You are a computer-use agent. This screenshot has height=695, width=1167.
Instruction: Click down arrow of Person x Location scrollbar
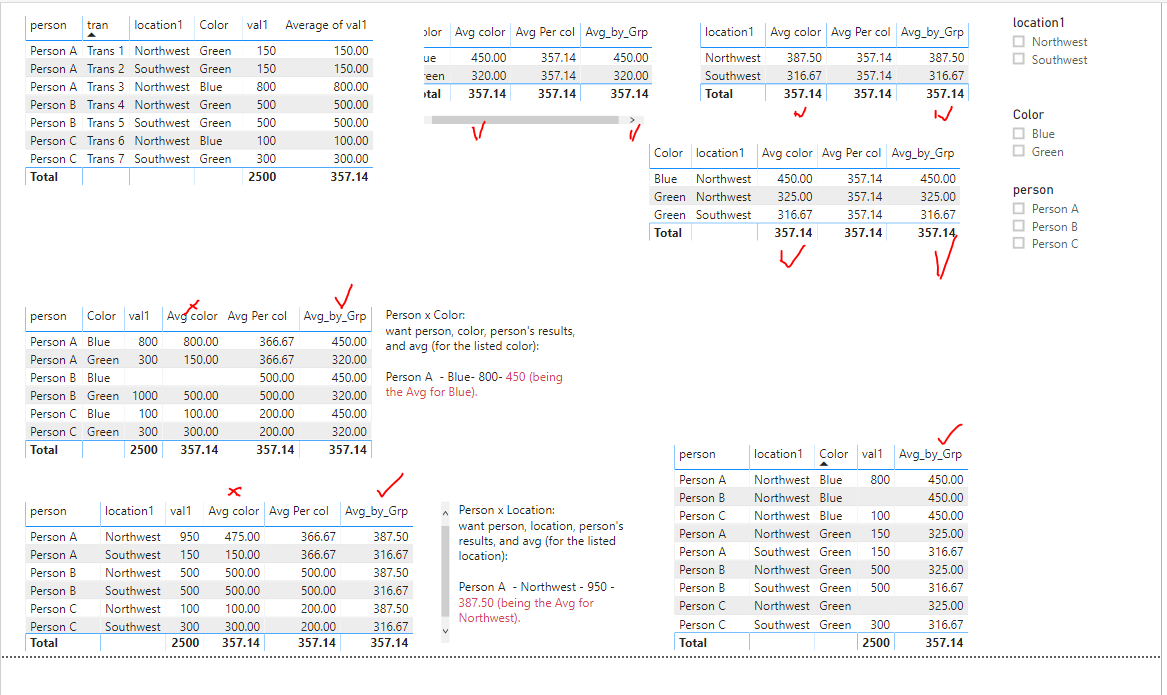coord(445,631)
